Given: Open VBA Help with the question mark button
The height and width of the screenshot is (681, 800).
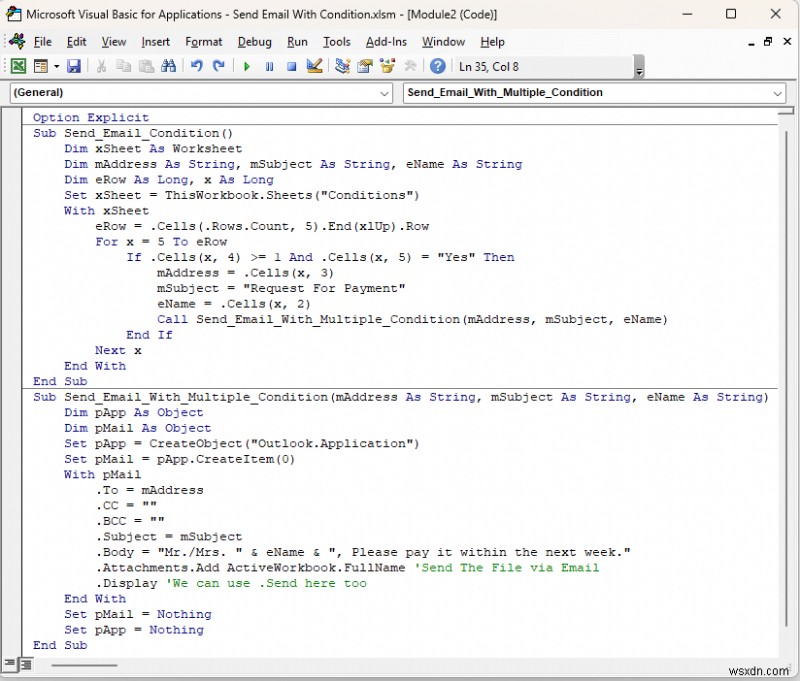Looking at the screenshot, I should click(438, 66).
